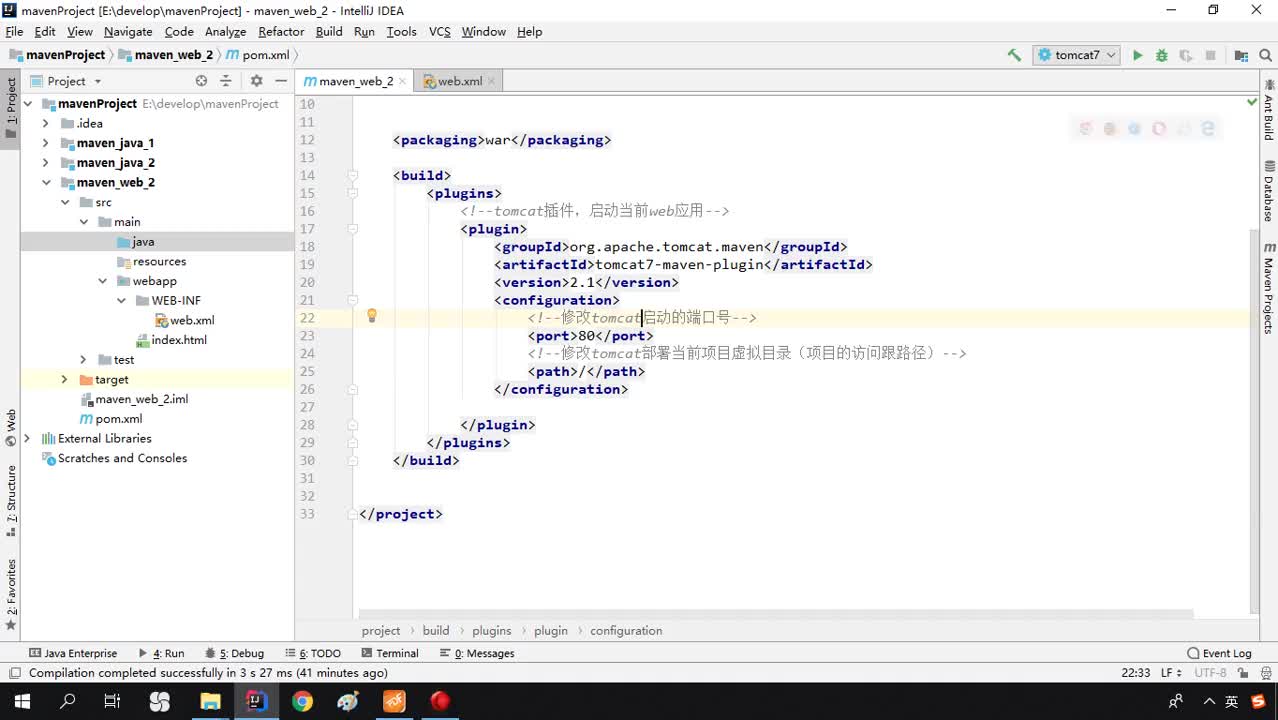Image resolution: width=1278 pixels, height=720 pixels.
Task: Click IntelliJ IDEA taskbar icon
Action: point(256,701)
